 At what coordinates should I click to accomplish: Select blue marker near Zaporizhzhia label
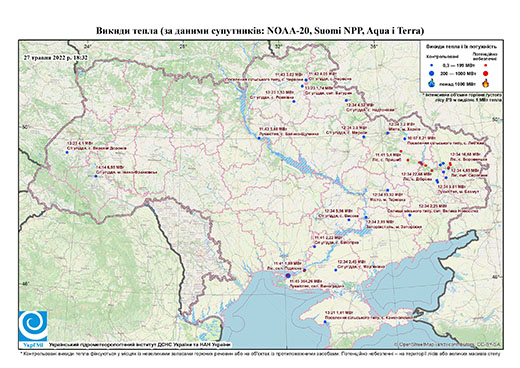pyautogui.click(x=366, y=217)
